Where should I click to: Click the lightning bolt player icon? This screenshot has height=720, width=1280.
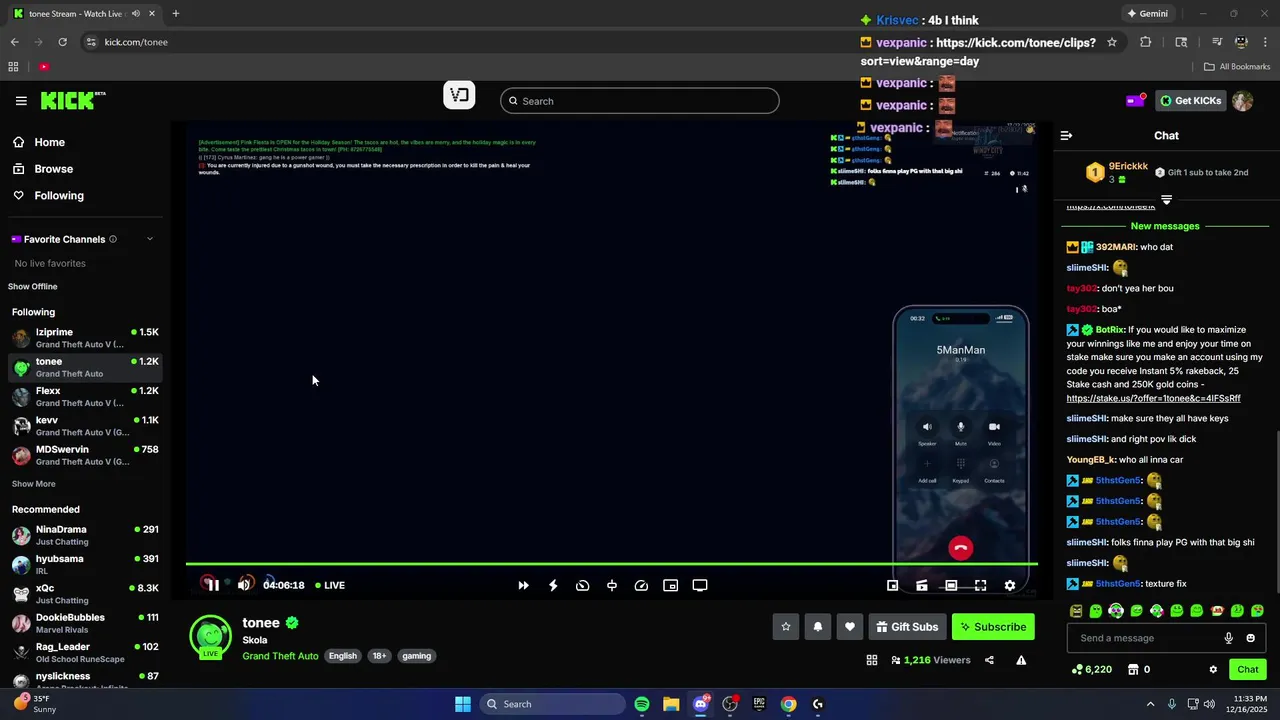pos(553,585)
